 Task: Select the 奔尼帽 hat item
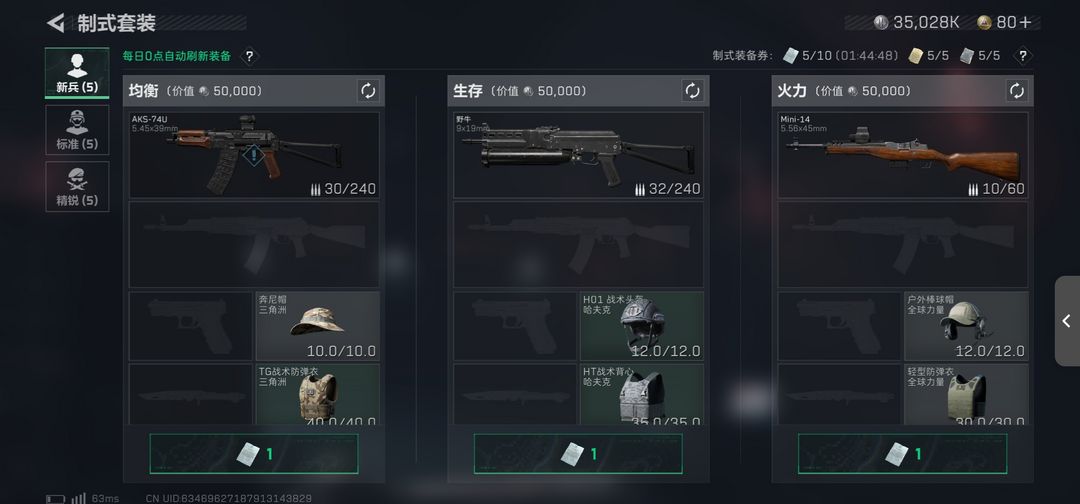pos(318,326)
